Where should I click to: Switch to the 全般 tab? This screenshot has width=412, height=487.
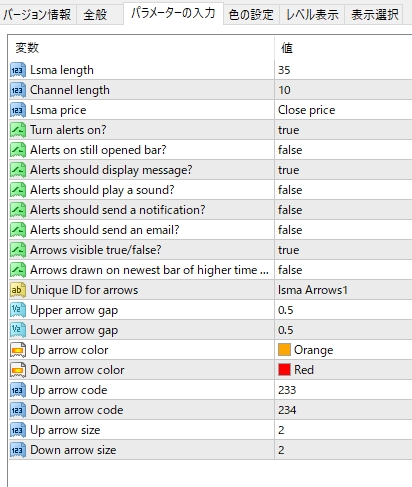[99, 15]
